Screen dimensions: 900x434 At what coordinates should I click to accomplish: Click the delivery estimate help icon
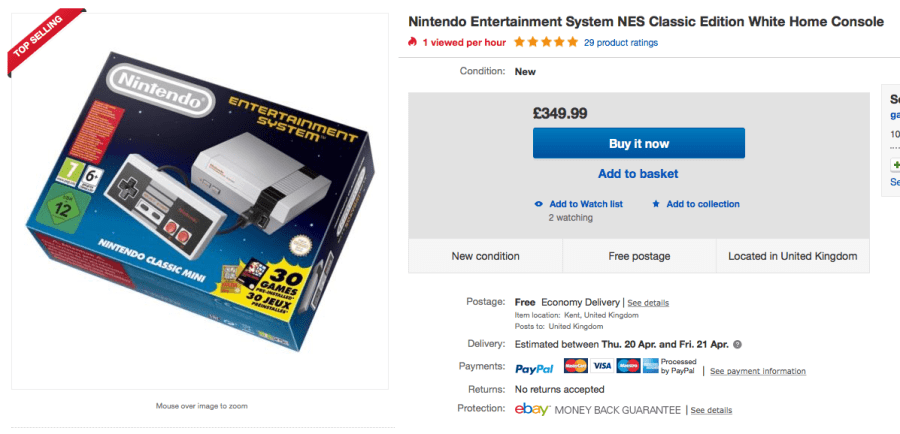(x=737, y=344)
